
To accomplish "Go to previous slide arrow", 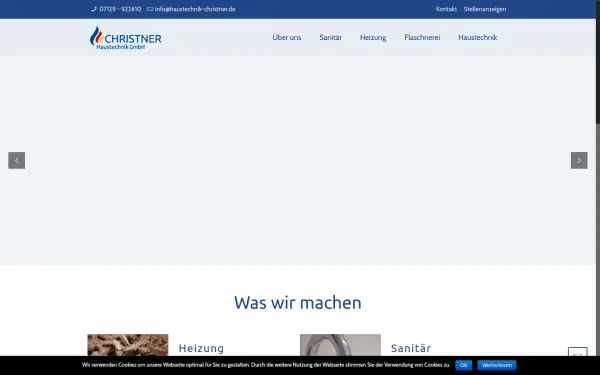I will click(16, 160).
